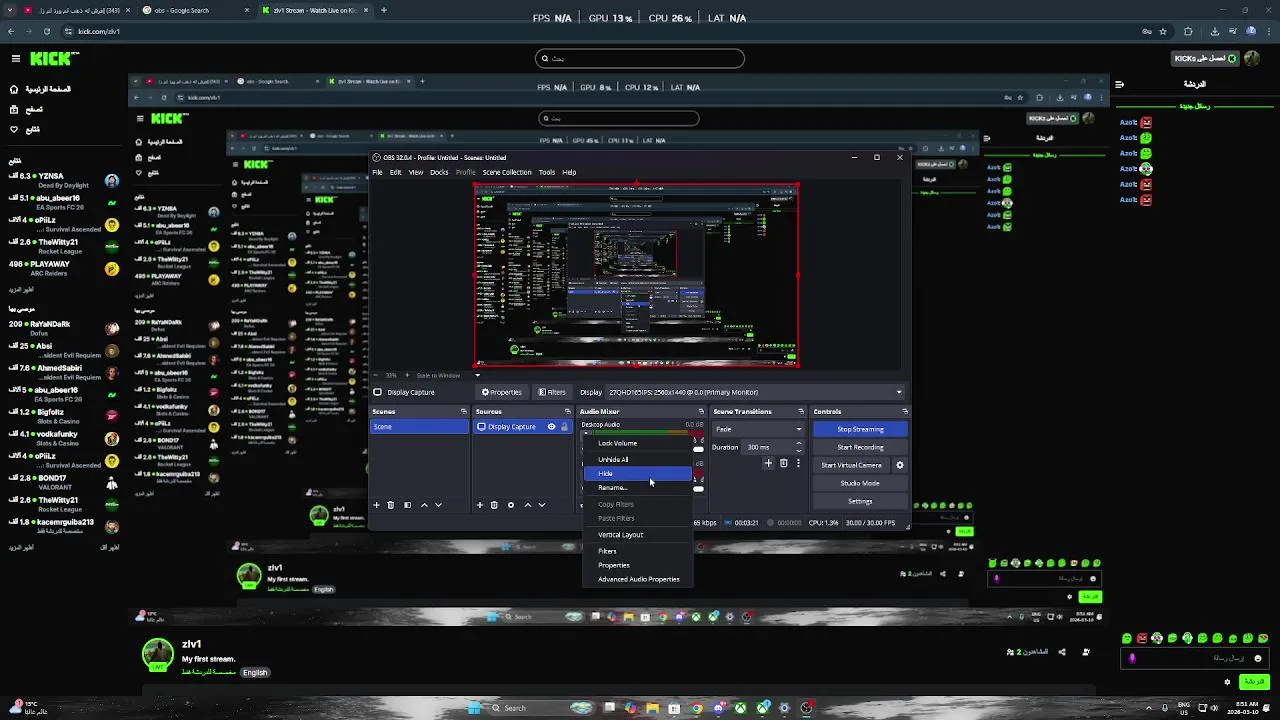The image size is (1280, 720).
Task: Open source properties gear in Sources dock
Action: (511, 505)
